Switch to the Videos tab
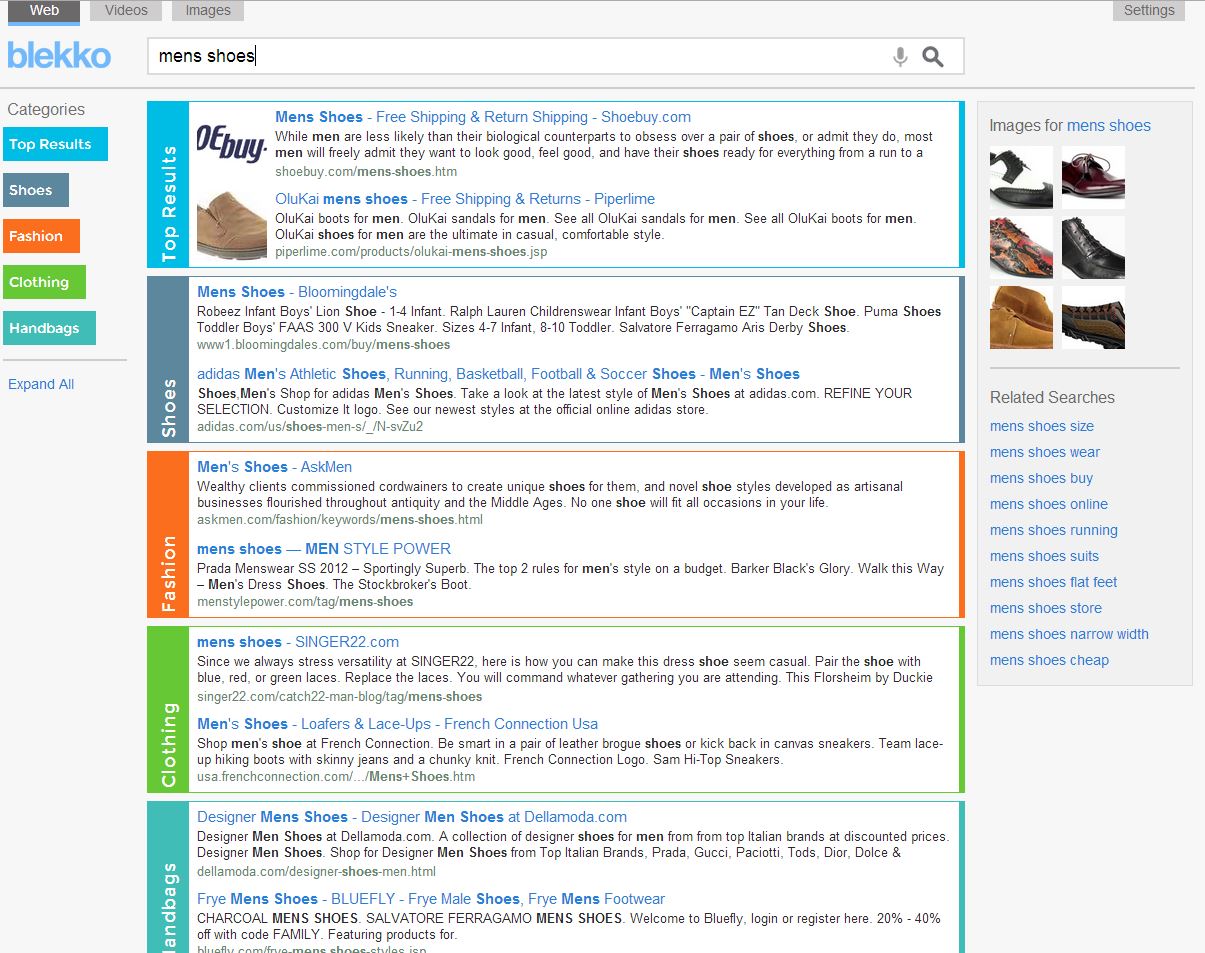Image resolution: width=1205 pixels, height=953 pixels. tap(126, 10)
